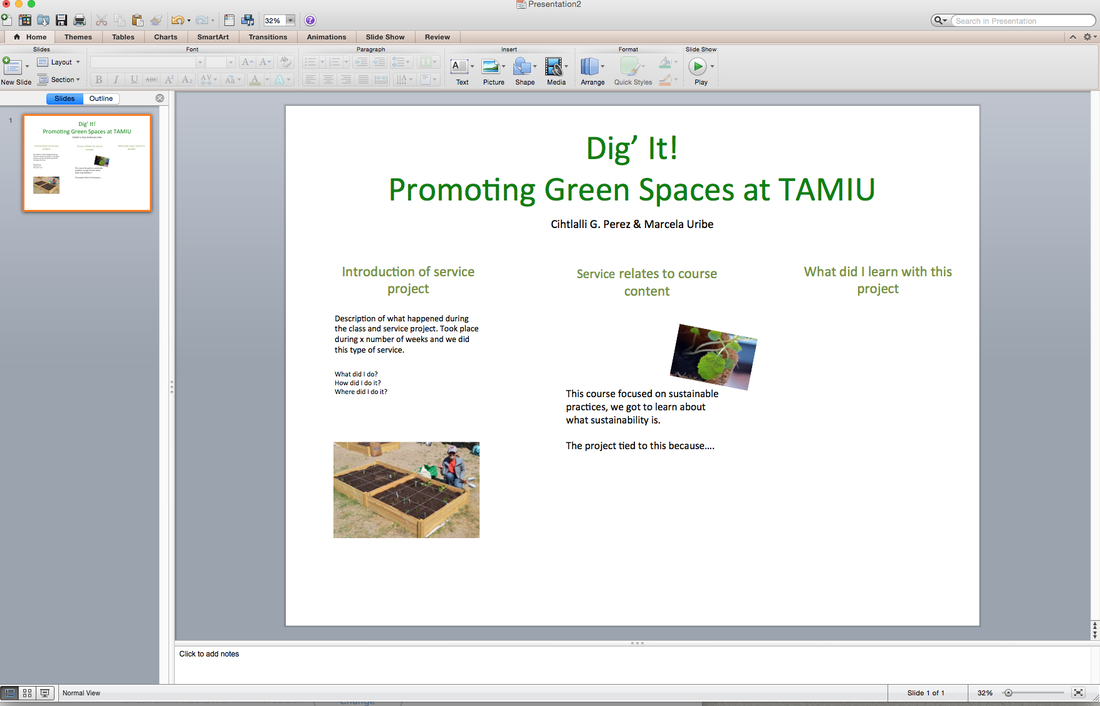
Task: Expand the Layout dropdown
Action: (60, 62)
